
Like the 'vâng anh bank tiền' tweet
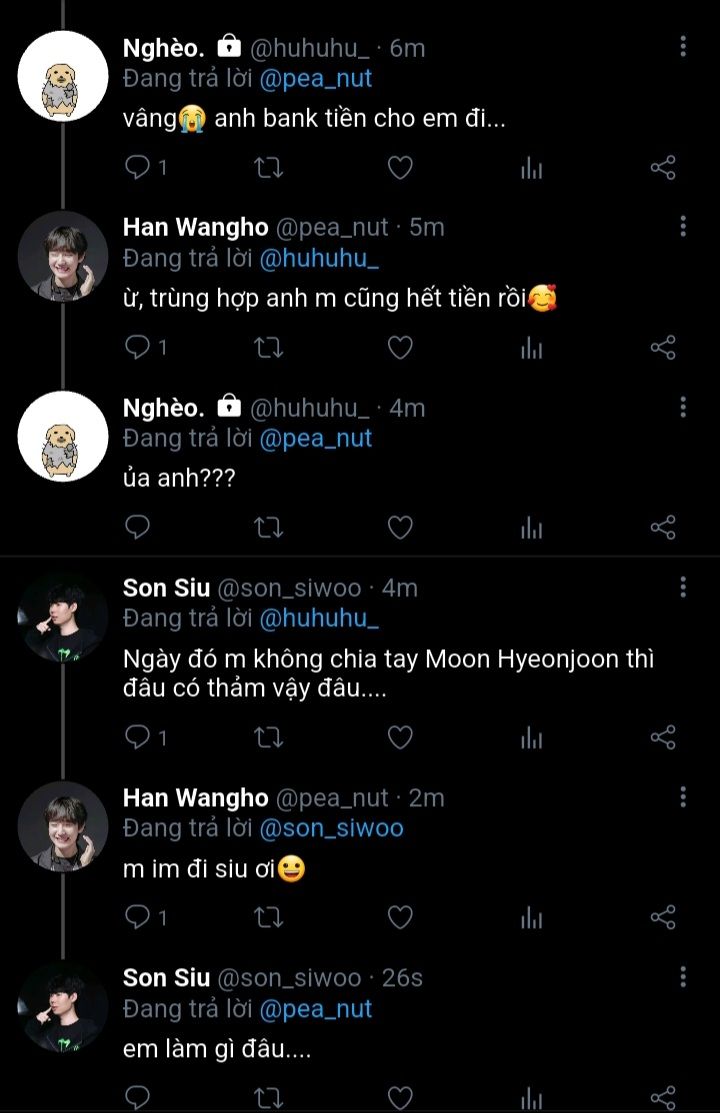click(x=400, y=167)
